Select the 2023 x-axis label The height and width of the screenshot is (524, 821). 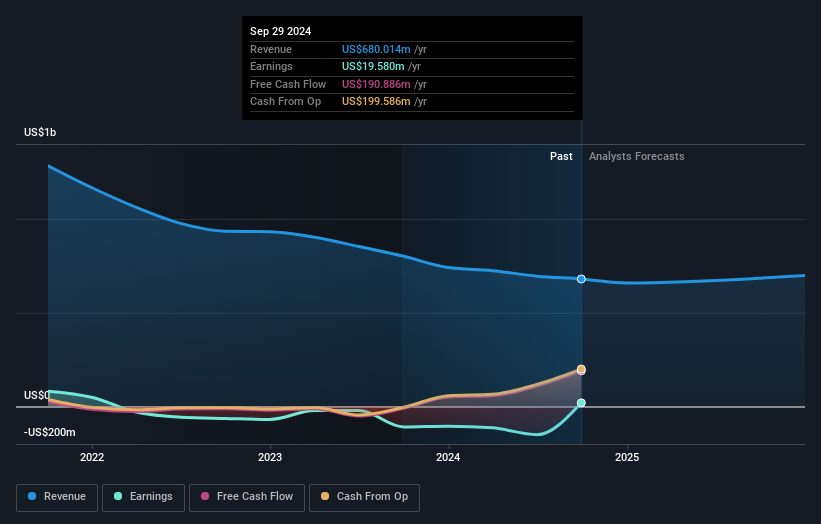pyautogui.click(x=270, y=457)
